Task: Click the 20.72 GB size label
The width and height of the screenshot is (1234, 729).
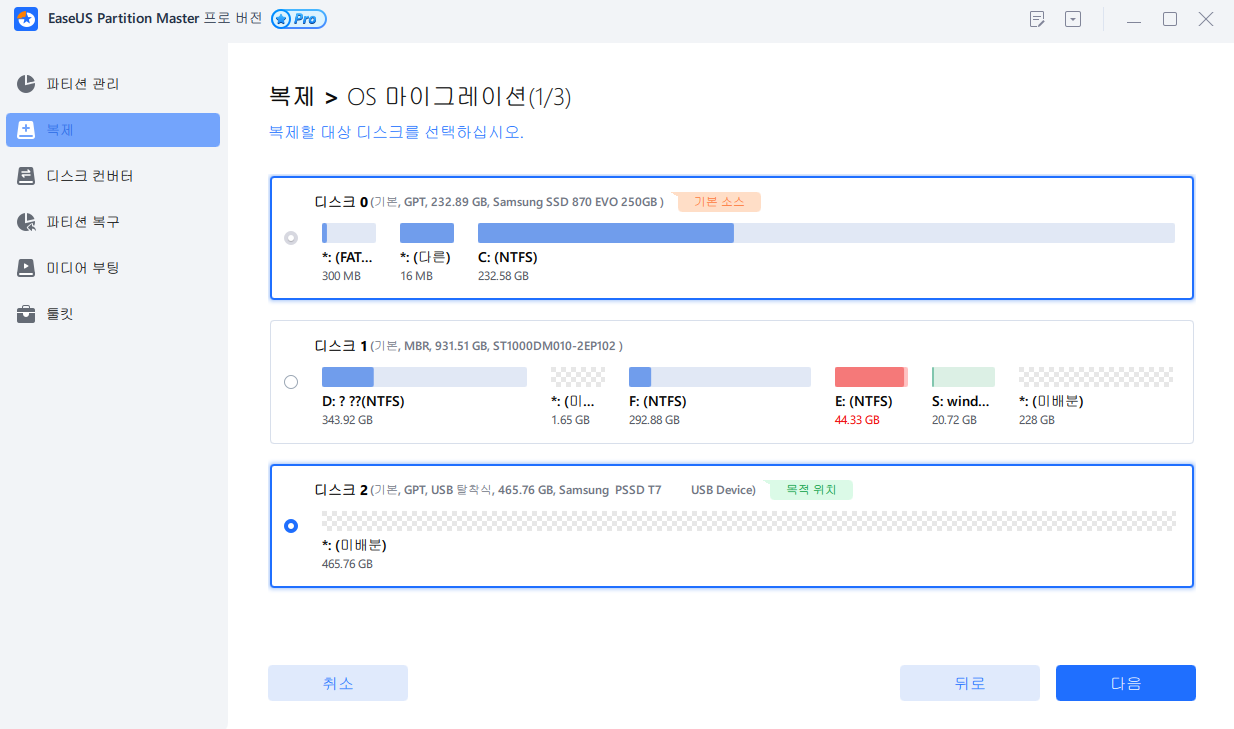Action: (x=954, y=420)
